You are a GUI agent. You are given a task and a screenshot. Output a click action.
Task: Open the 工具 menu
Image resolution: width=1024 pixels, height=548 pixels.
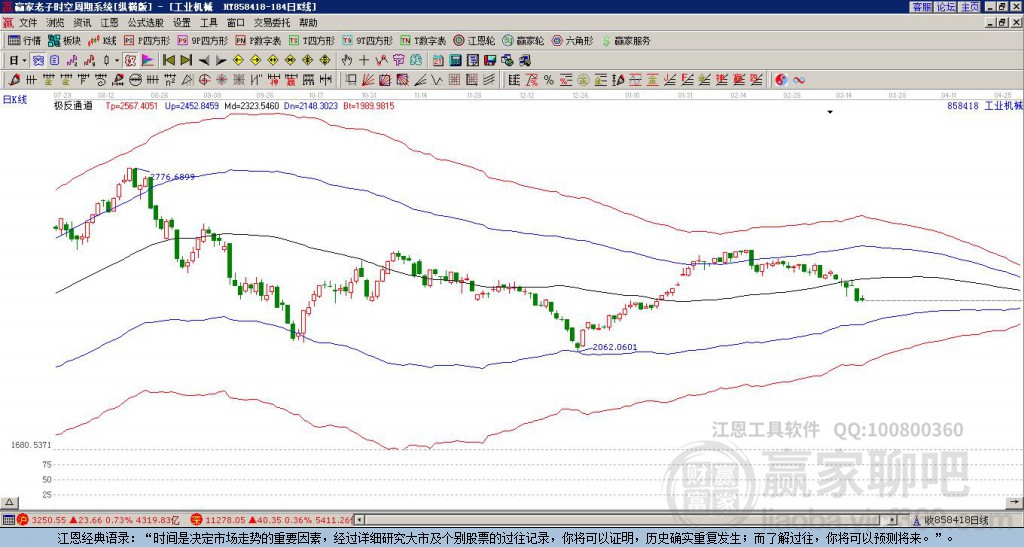click(208, 23)
